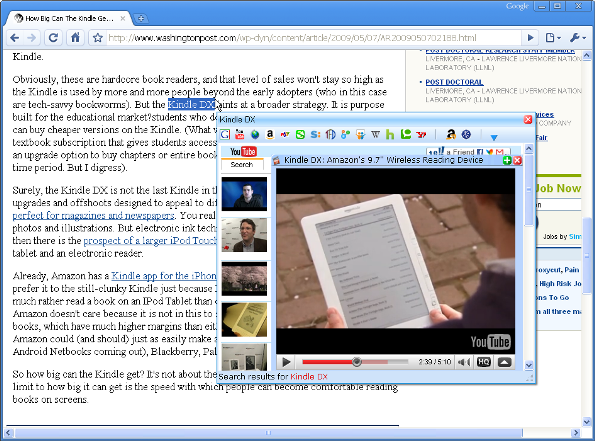Toggle HQ video quality

483,362
